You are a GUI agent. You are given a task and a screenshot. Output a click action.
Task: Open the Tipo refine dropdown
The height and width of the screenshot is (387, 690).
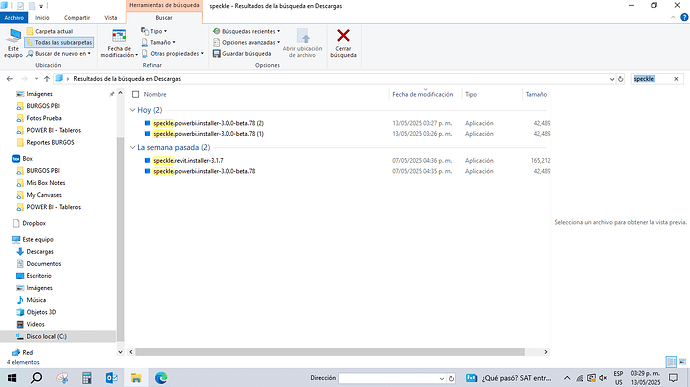[x=154, y=31]
